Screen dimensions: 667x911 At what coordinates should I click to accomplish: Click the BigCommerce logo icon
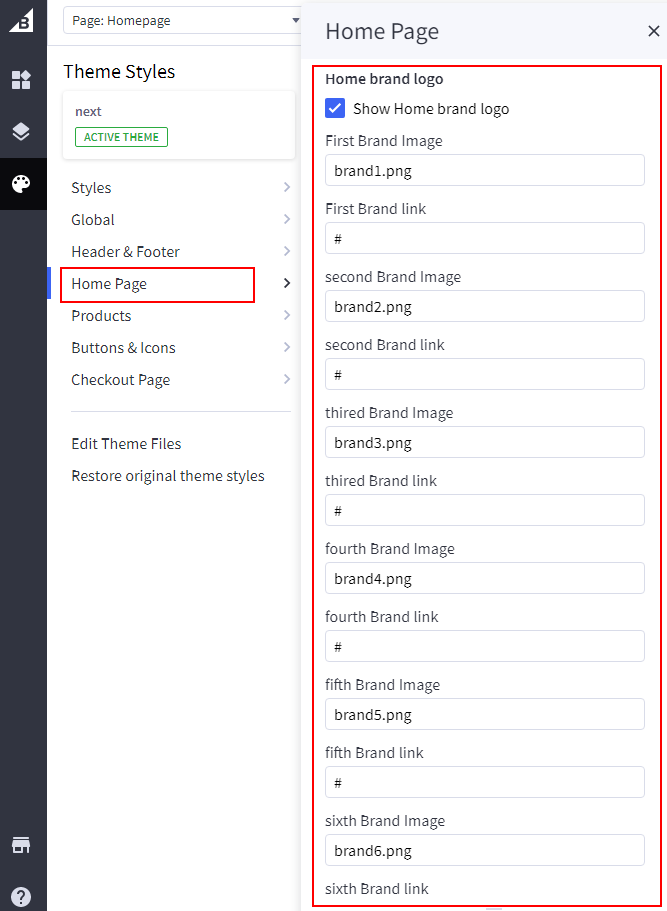coord(22,21)
